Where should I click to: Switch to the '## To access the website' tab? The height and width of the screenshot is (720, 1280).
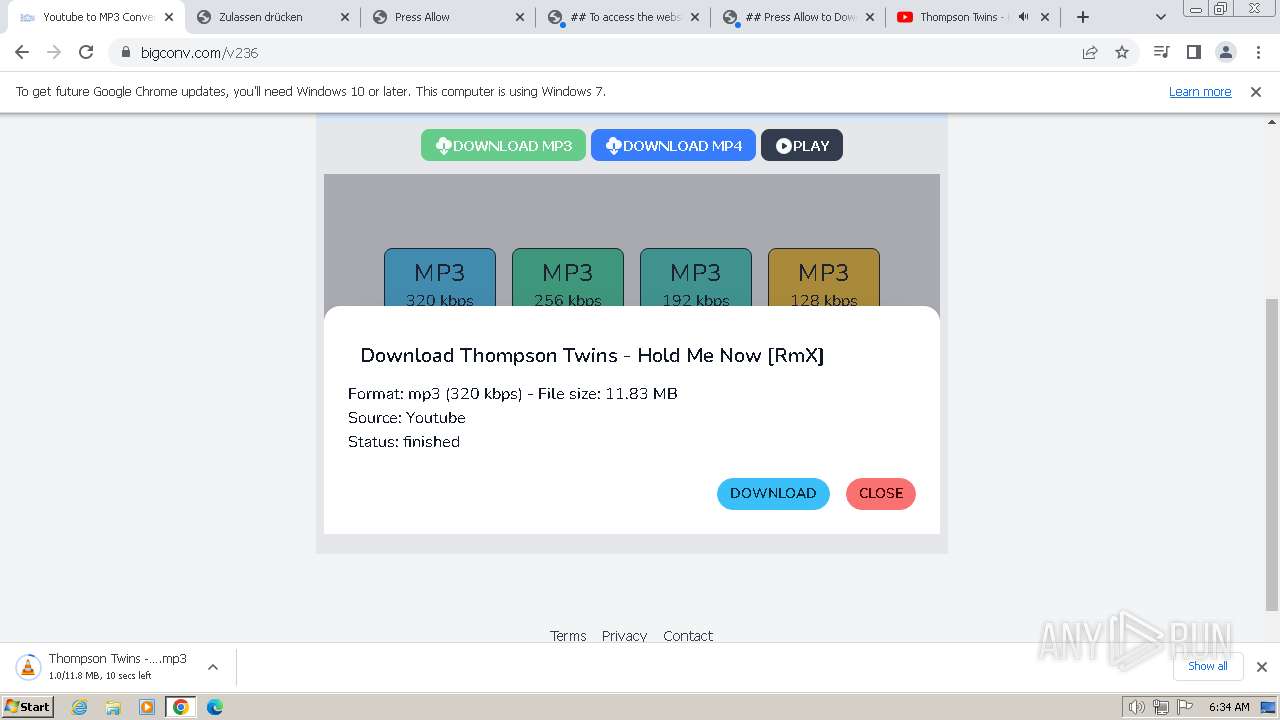(x=612, y=17)
